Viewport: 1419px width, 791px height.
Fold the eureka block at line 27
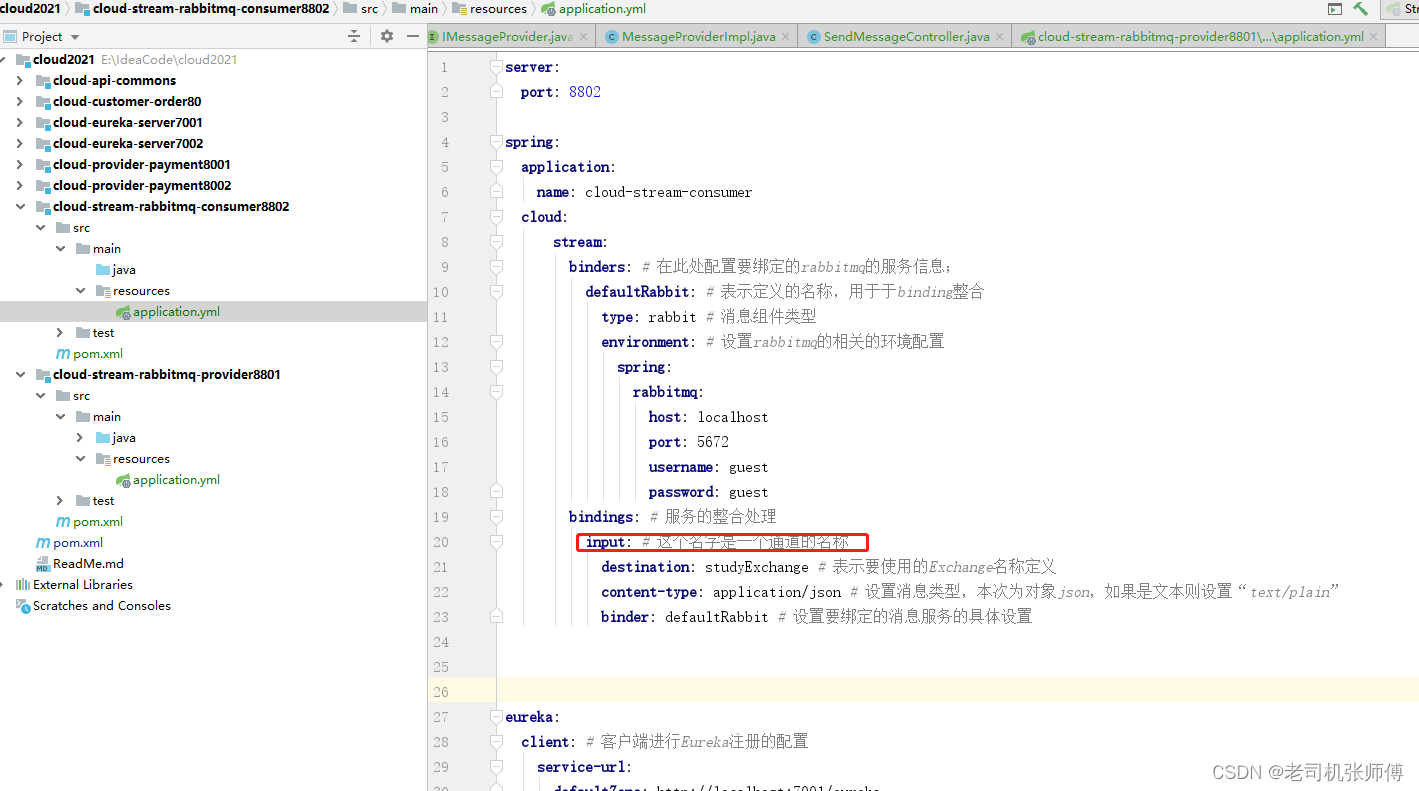tap(496, 717)
